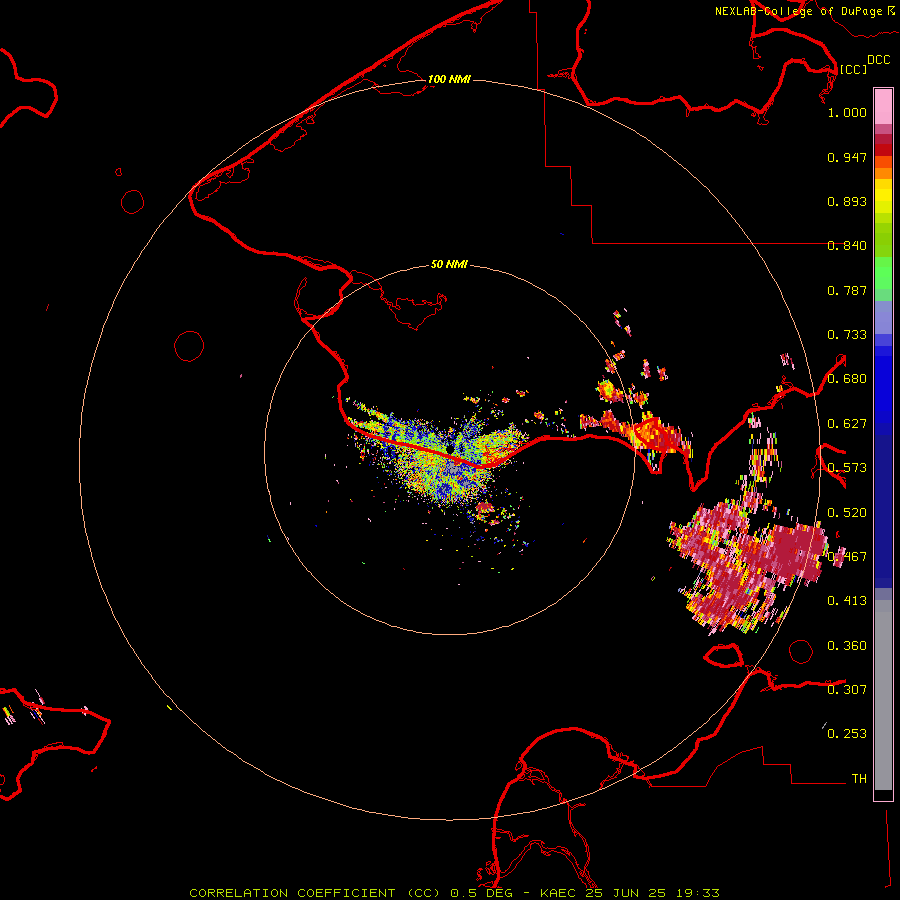The image size is (900, 900).
Task: Click the 0.787 colorbar value
Action: [x=847, y=290]
